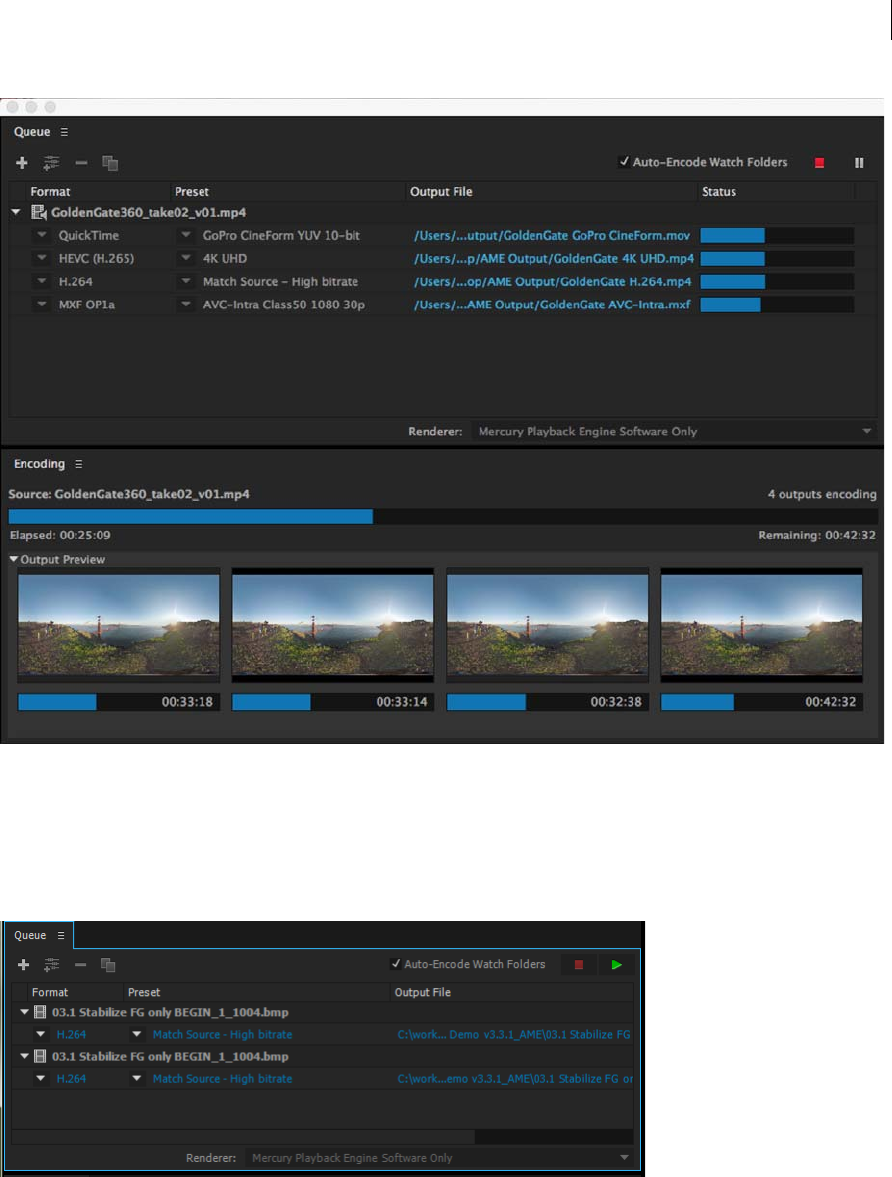
Task: Open the GoldenGate 4K UHD.mp4 output path
Action: [554, 258]
